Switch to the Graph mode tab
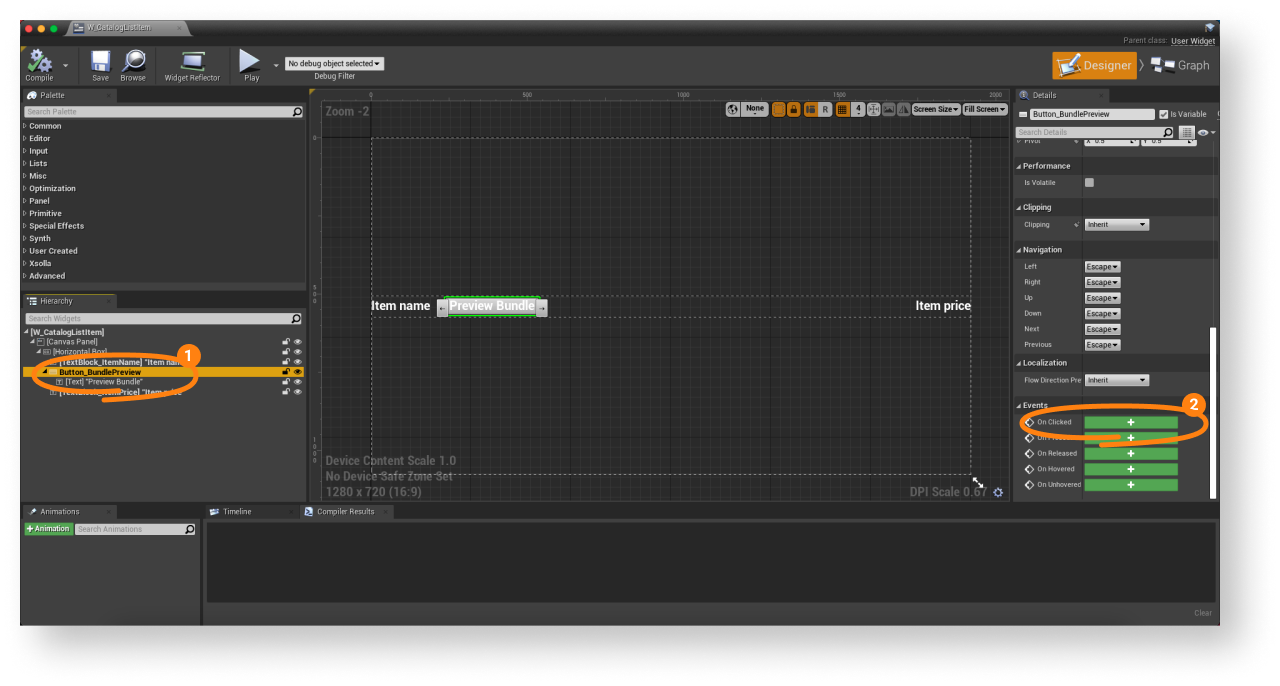The height and width of the screenshot is (686, 1280). (x=1181, y=66)
